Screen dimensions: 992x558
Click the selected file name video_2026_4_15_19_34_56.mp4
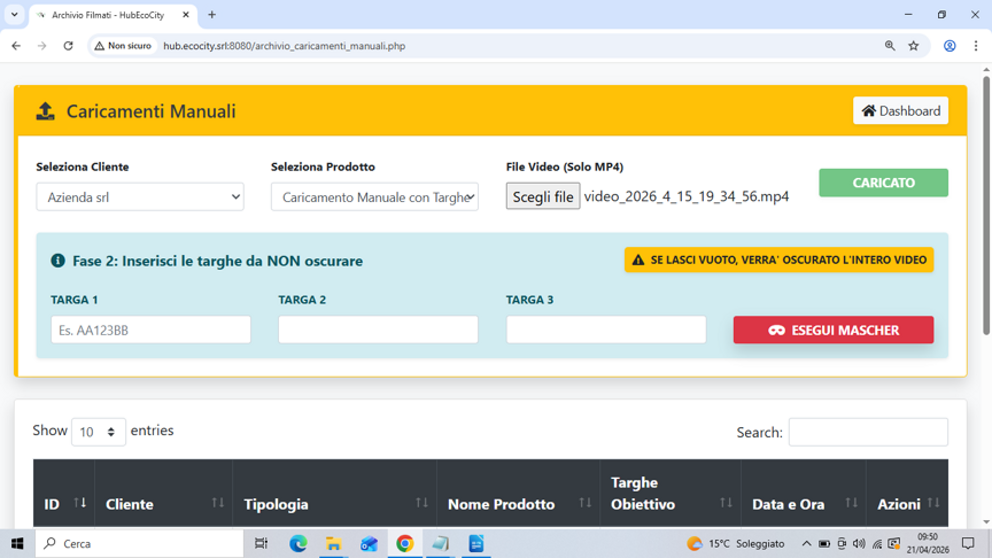click(686, 196)
